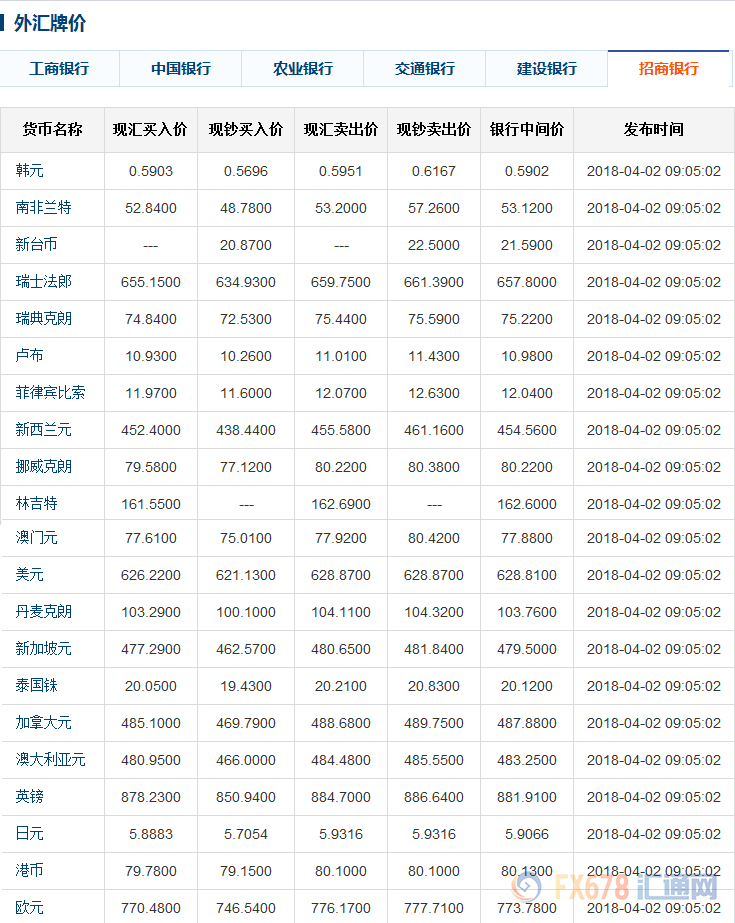Click the 韩元 value 0.5903

coord(151,171)
